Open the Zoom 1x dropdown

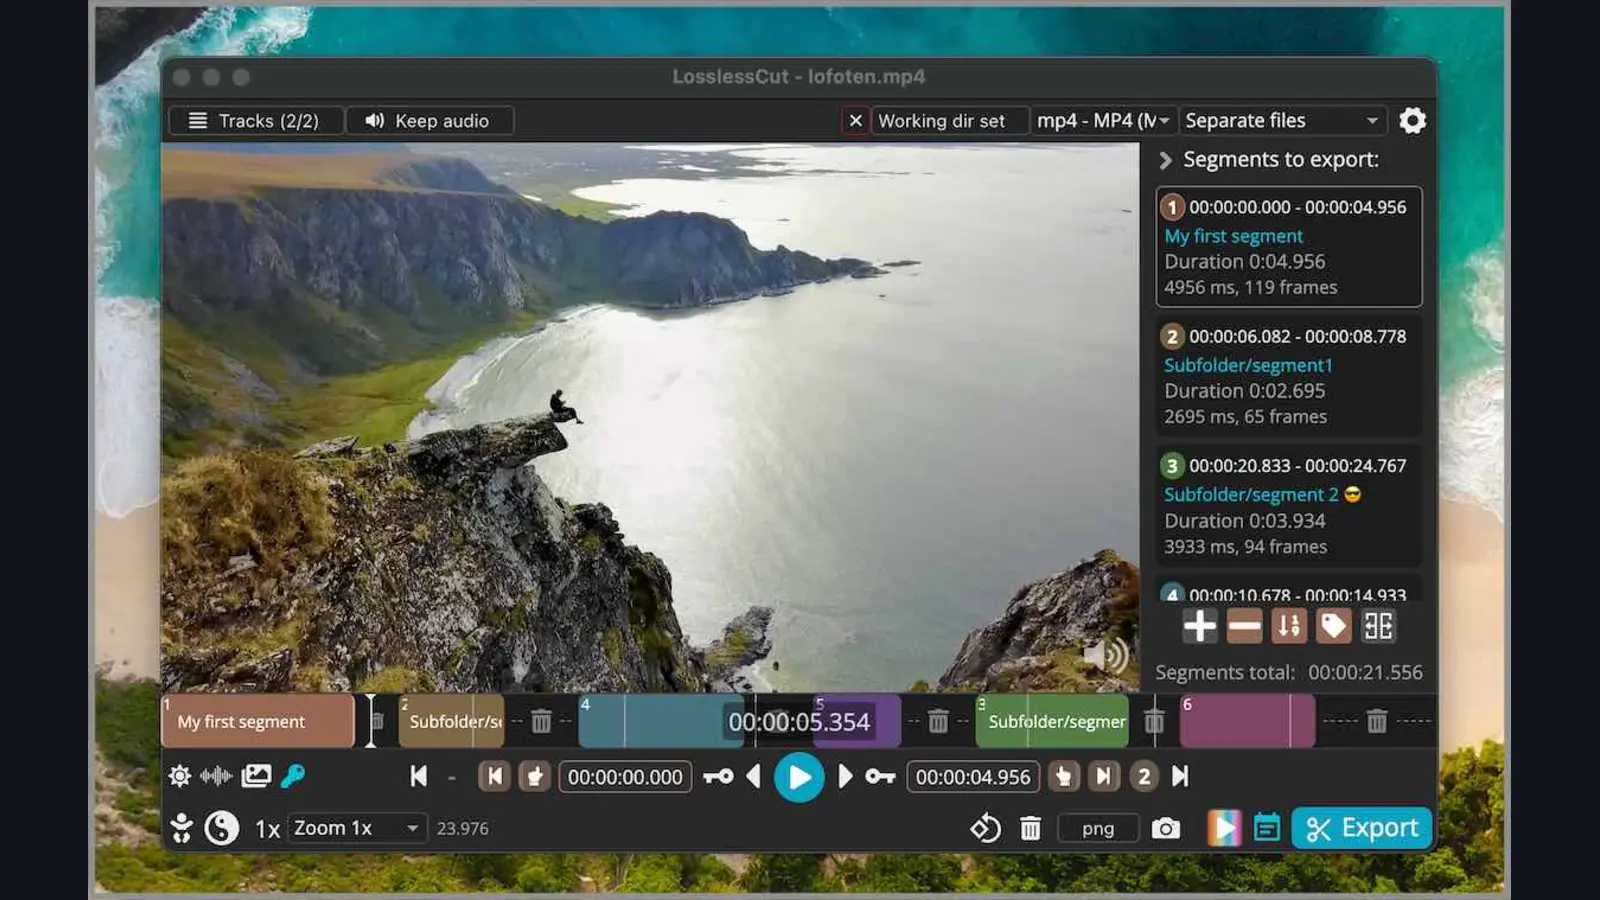(x=358, y=828)
